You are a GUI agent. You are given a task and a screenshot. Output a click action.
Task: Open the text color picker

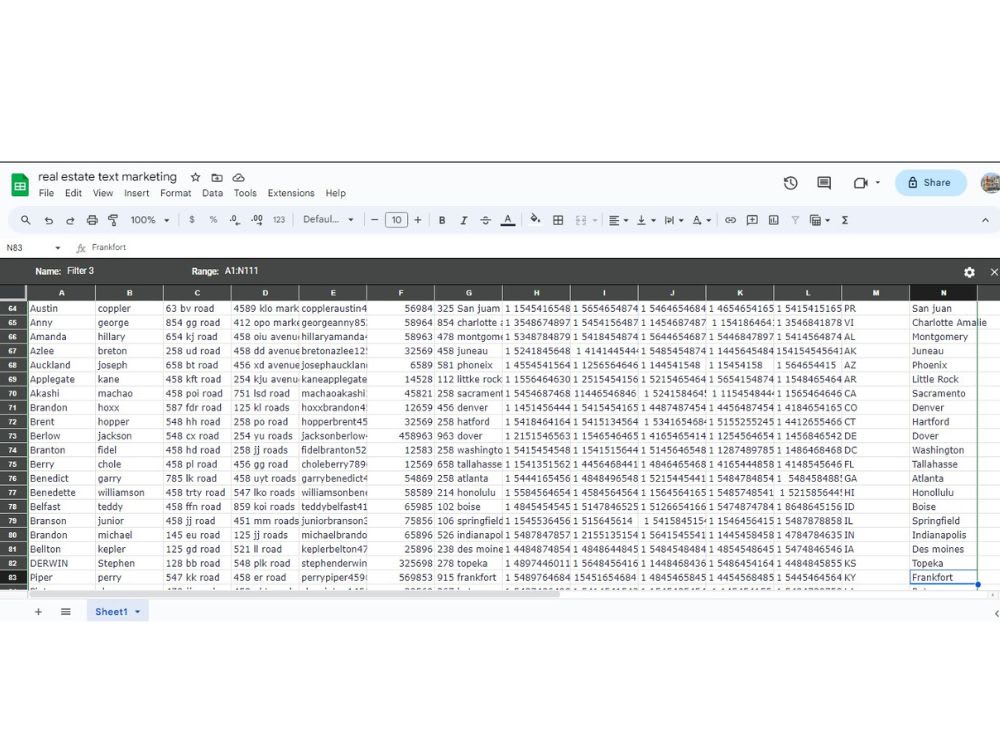(x=508, y=220)
